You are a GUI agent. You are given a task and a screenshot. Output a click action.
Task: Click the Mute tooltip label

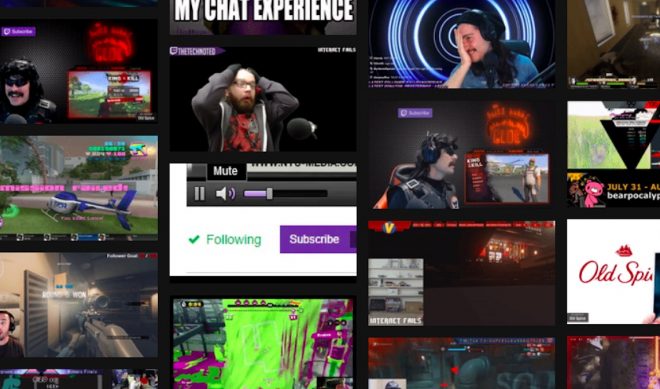[x=226, y=171]
